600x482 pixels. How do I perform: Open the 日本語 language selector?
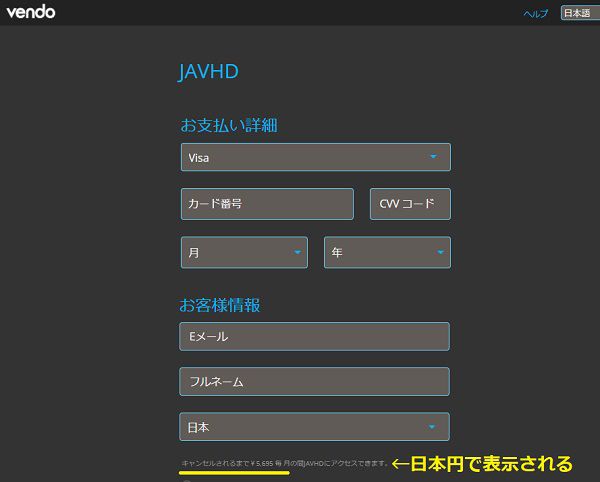click(580, 13)
